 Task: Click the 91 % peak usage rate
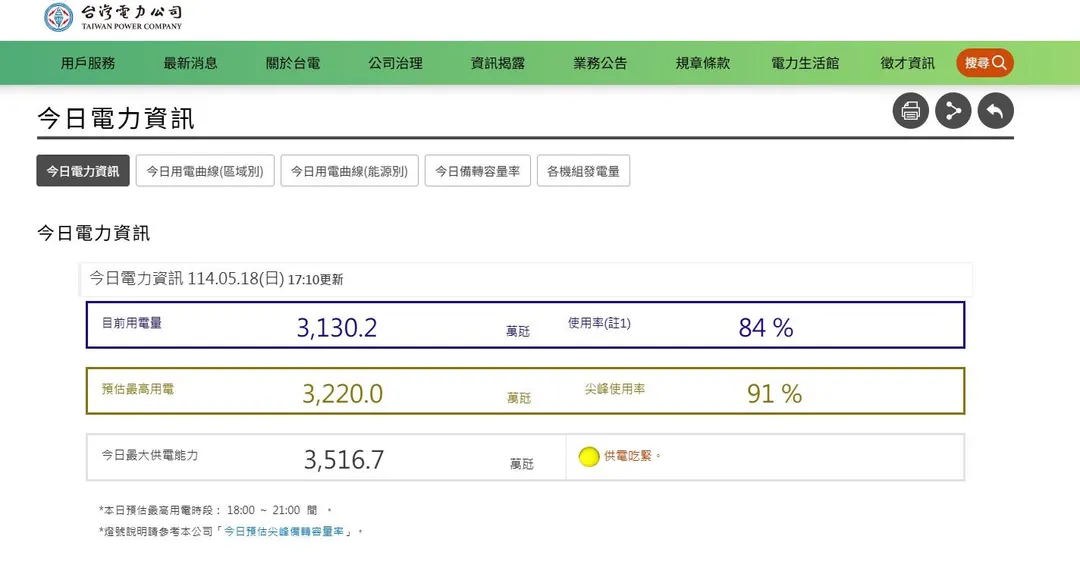[774, 394]
